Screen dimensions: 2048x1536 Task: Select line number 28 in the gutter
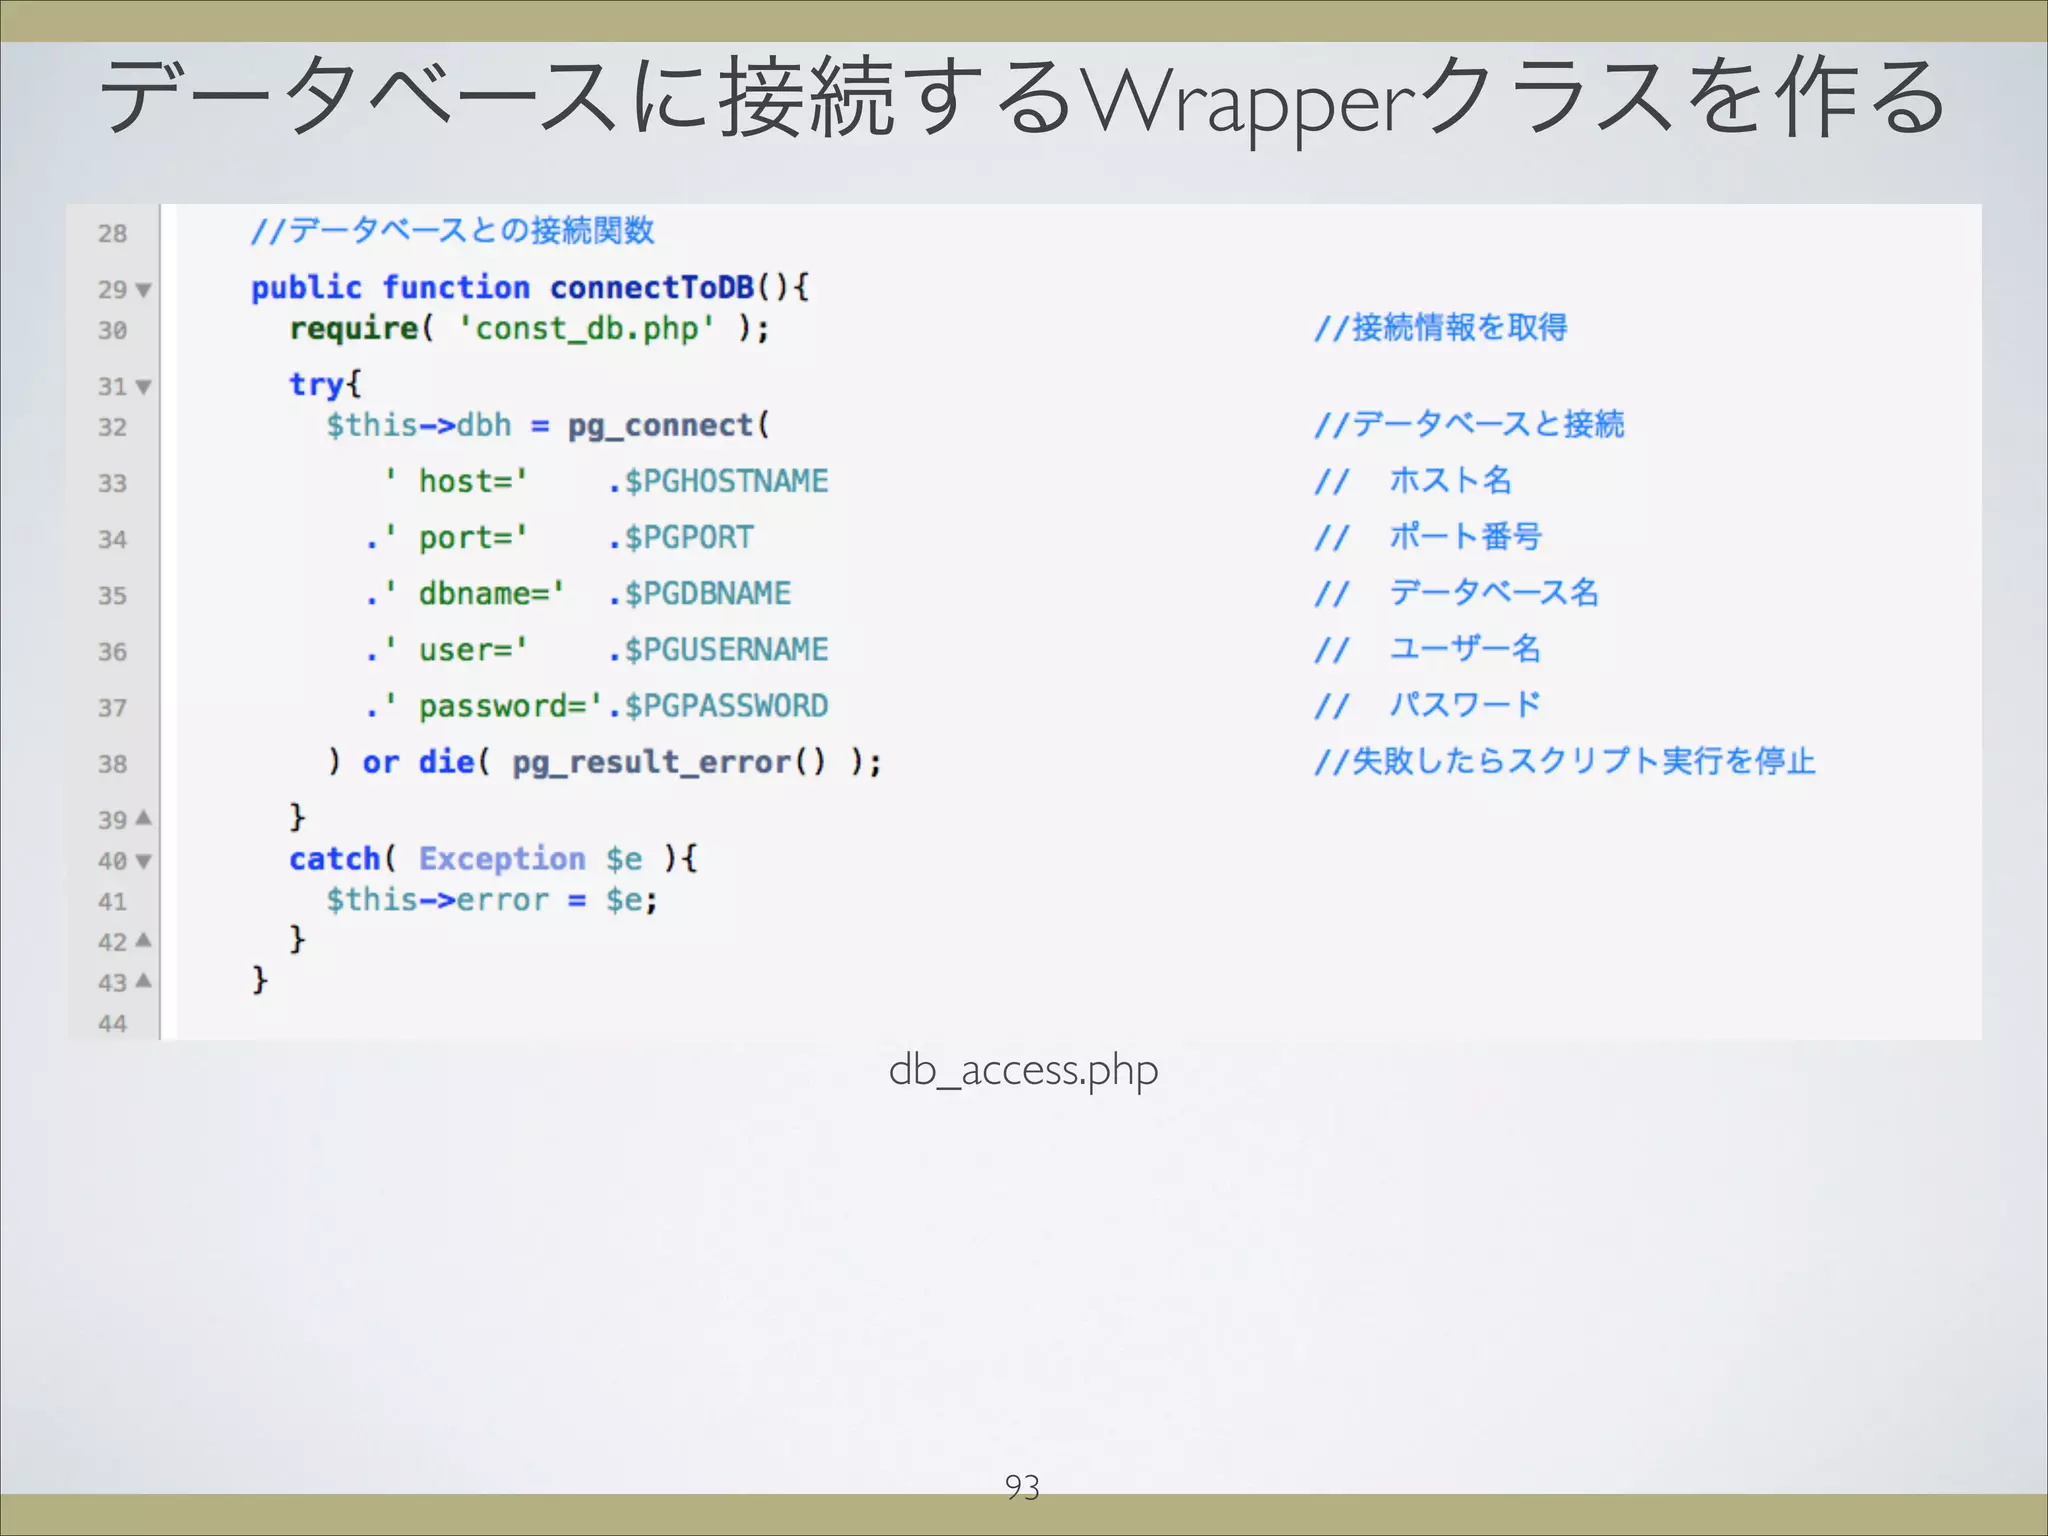coord(112,234)
